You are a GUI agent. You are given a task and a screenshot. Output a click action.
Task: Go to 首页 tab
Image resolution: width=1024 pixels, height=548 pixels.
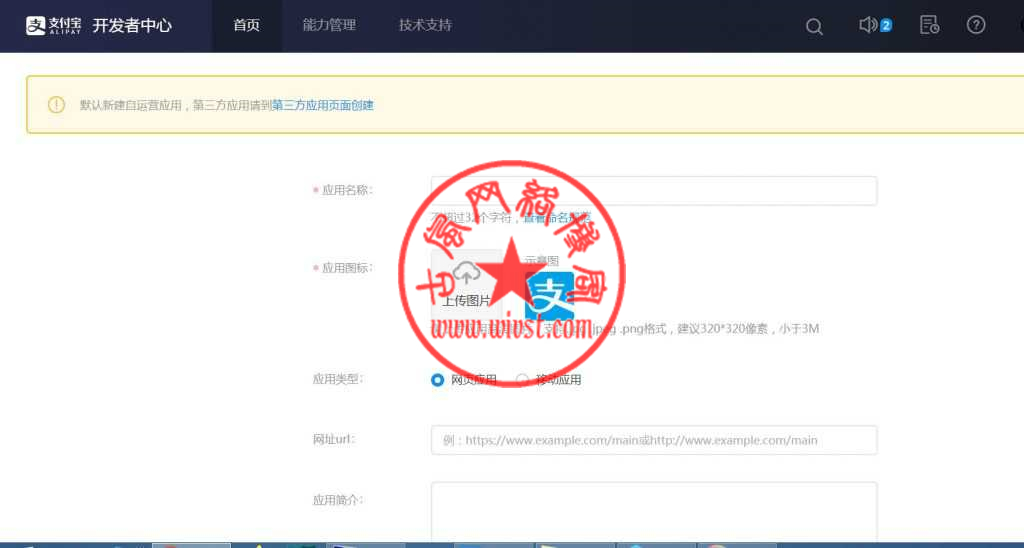click(247, 25)
